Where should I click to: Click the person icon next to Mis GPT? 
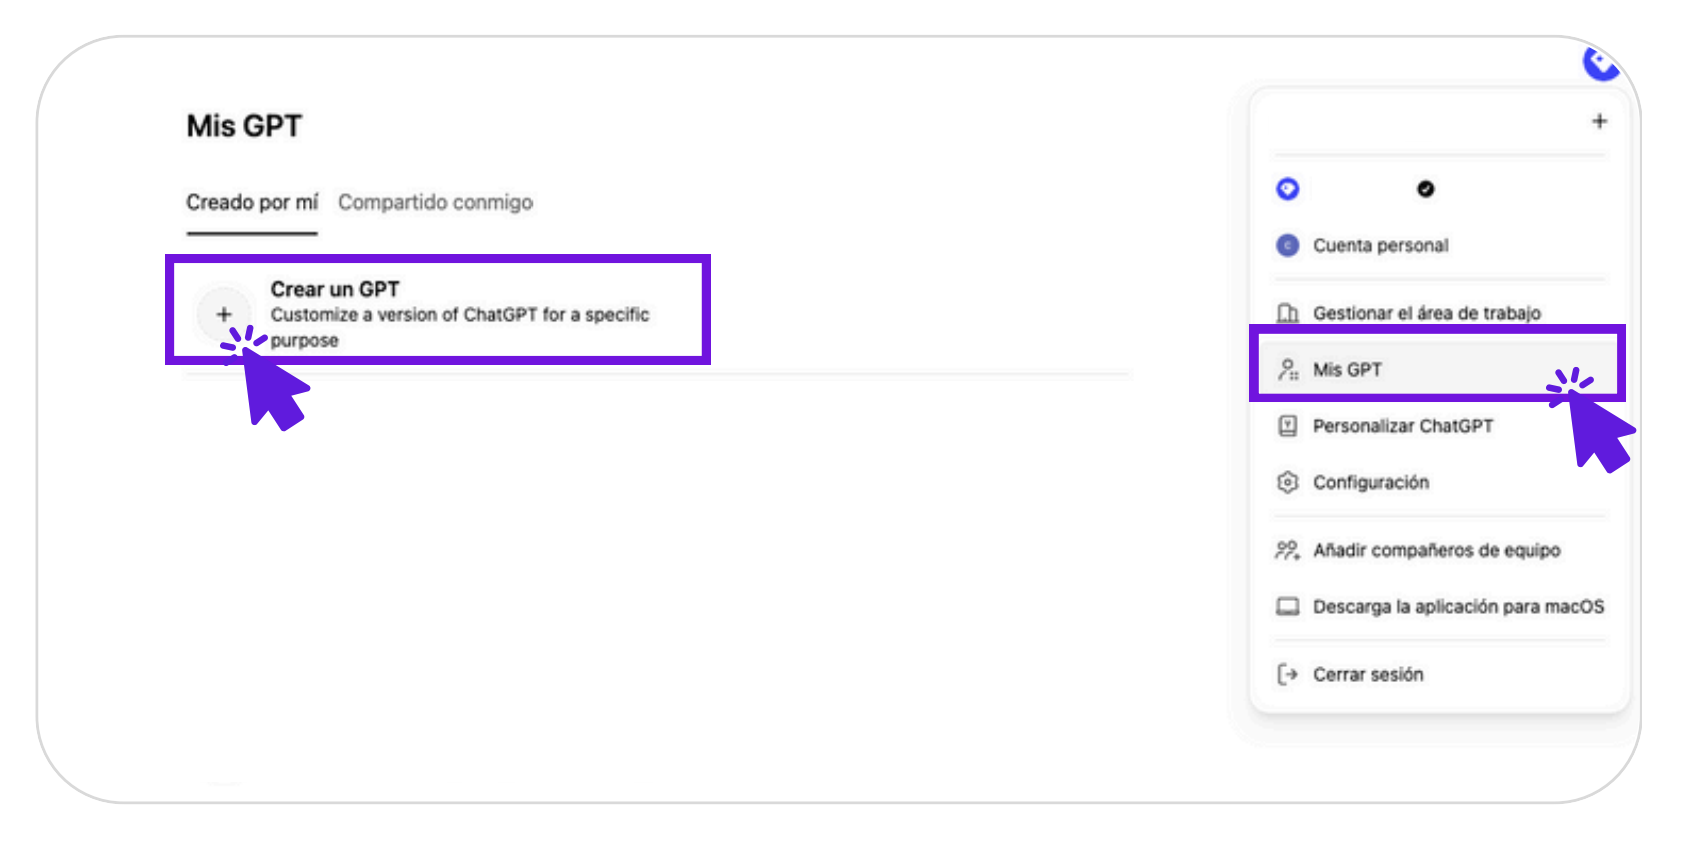pyautogui.click(x=1288, y=369)
